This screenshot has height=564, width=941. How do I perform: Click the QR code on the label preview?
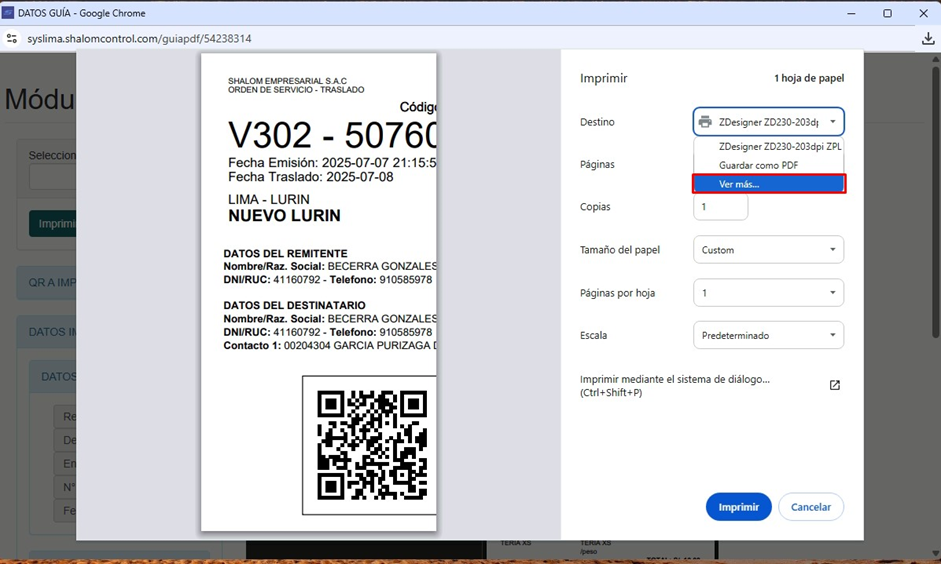pyautogui.click(x=371, y=445)
